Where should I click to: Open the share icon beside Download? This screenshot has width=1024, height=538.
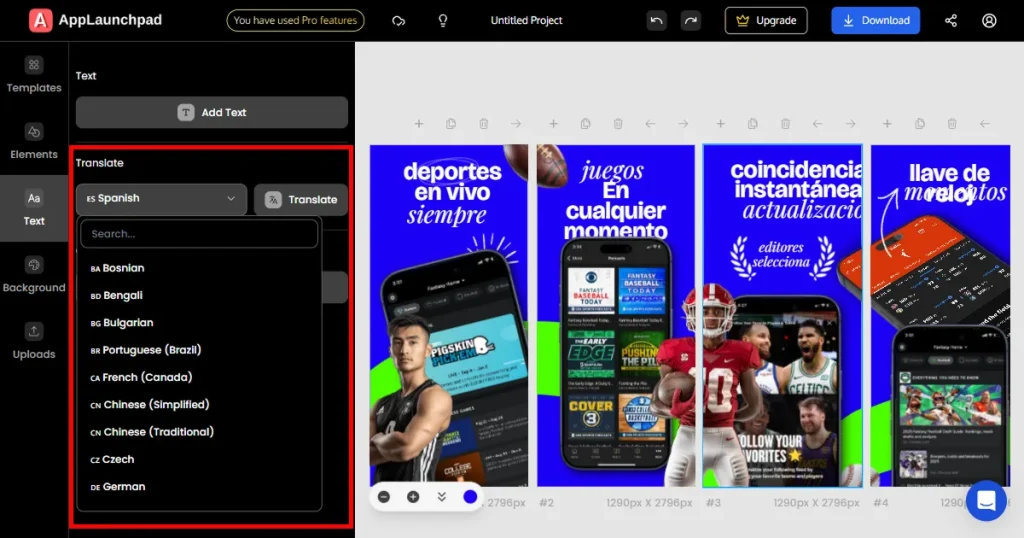pyautogui.click(x=951, y=20)
